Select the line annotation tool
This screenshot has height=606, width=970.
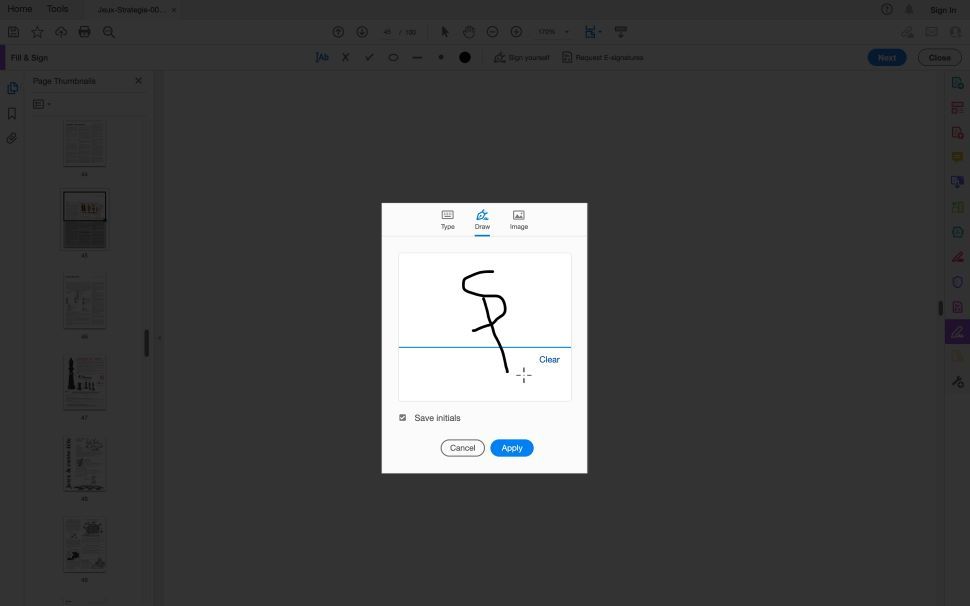coord(417,57)
